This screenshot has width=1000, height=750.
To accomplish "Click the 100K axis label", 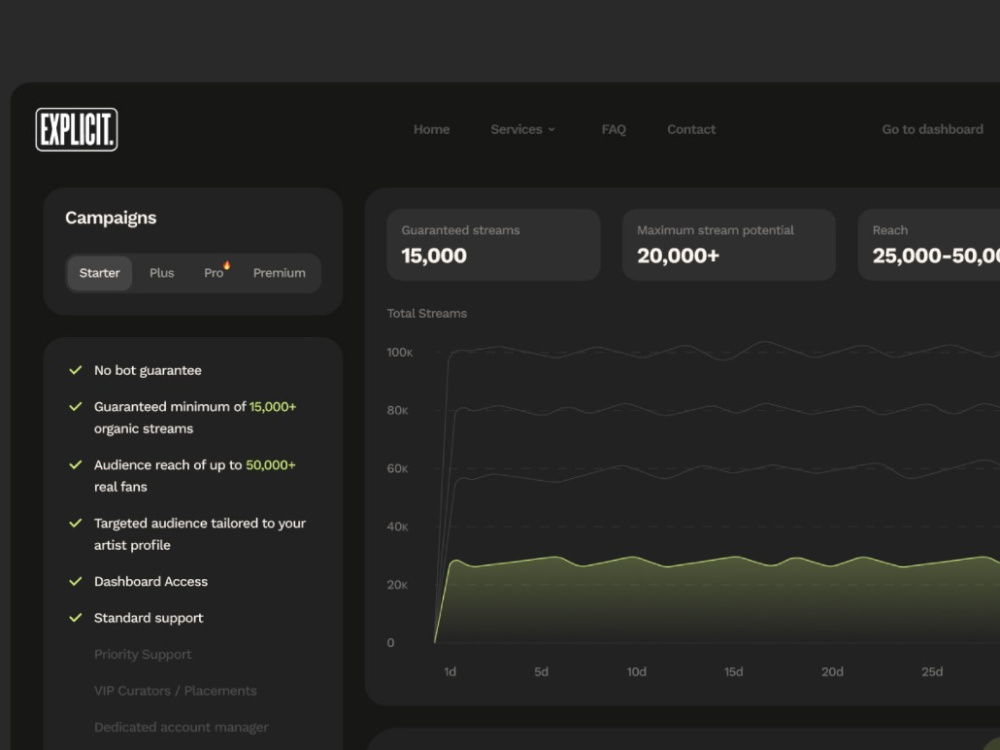I will pyautogui.click(x=400, y=352).
